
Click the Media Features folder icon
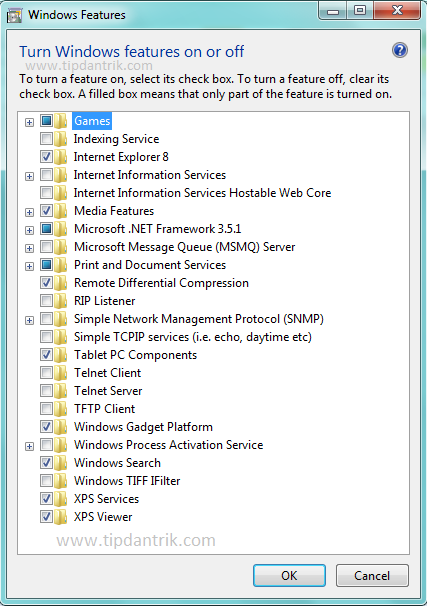(60, 211)
